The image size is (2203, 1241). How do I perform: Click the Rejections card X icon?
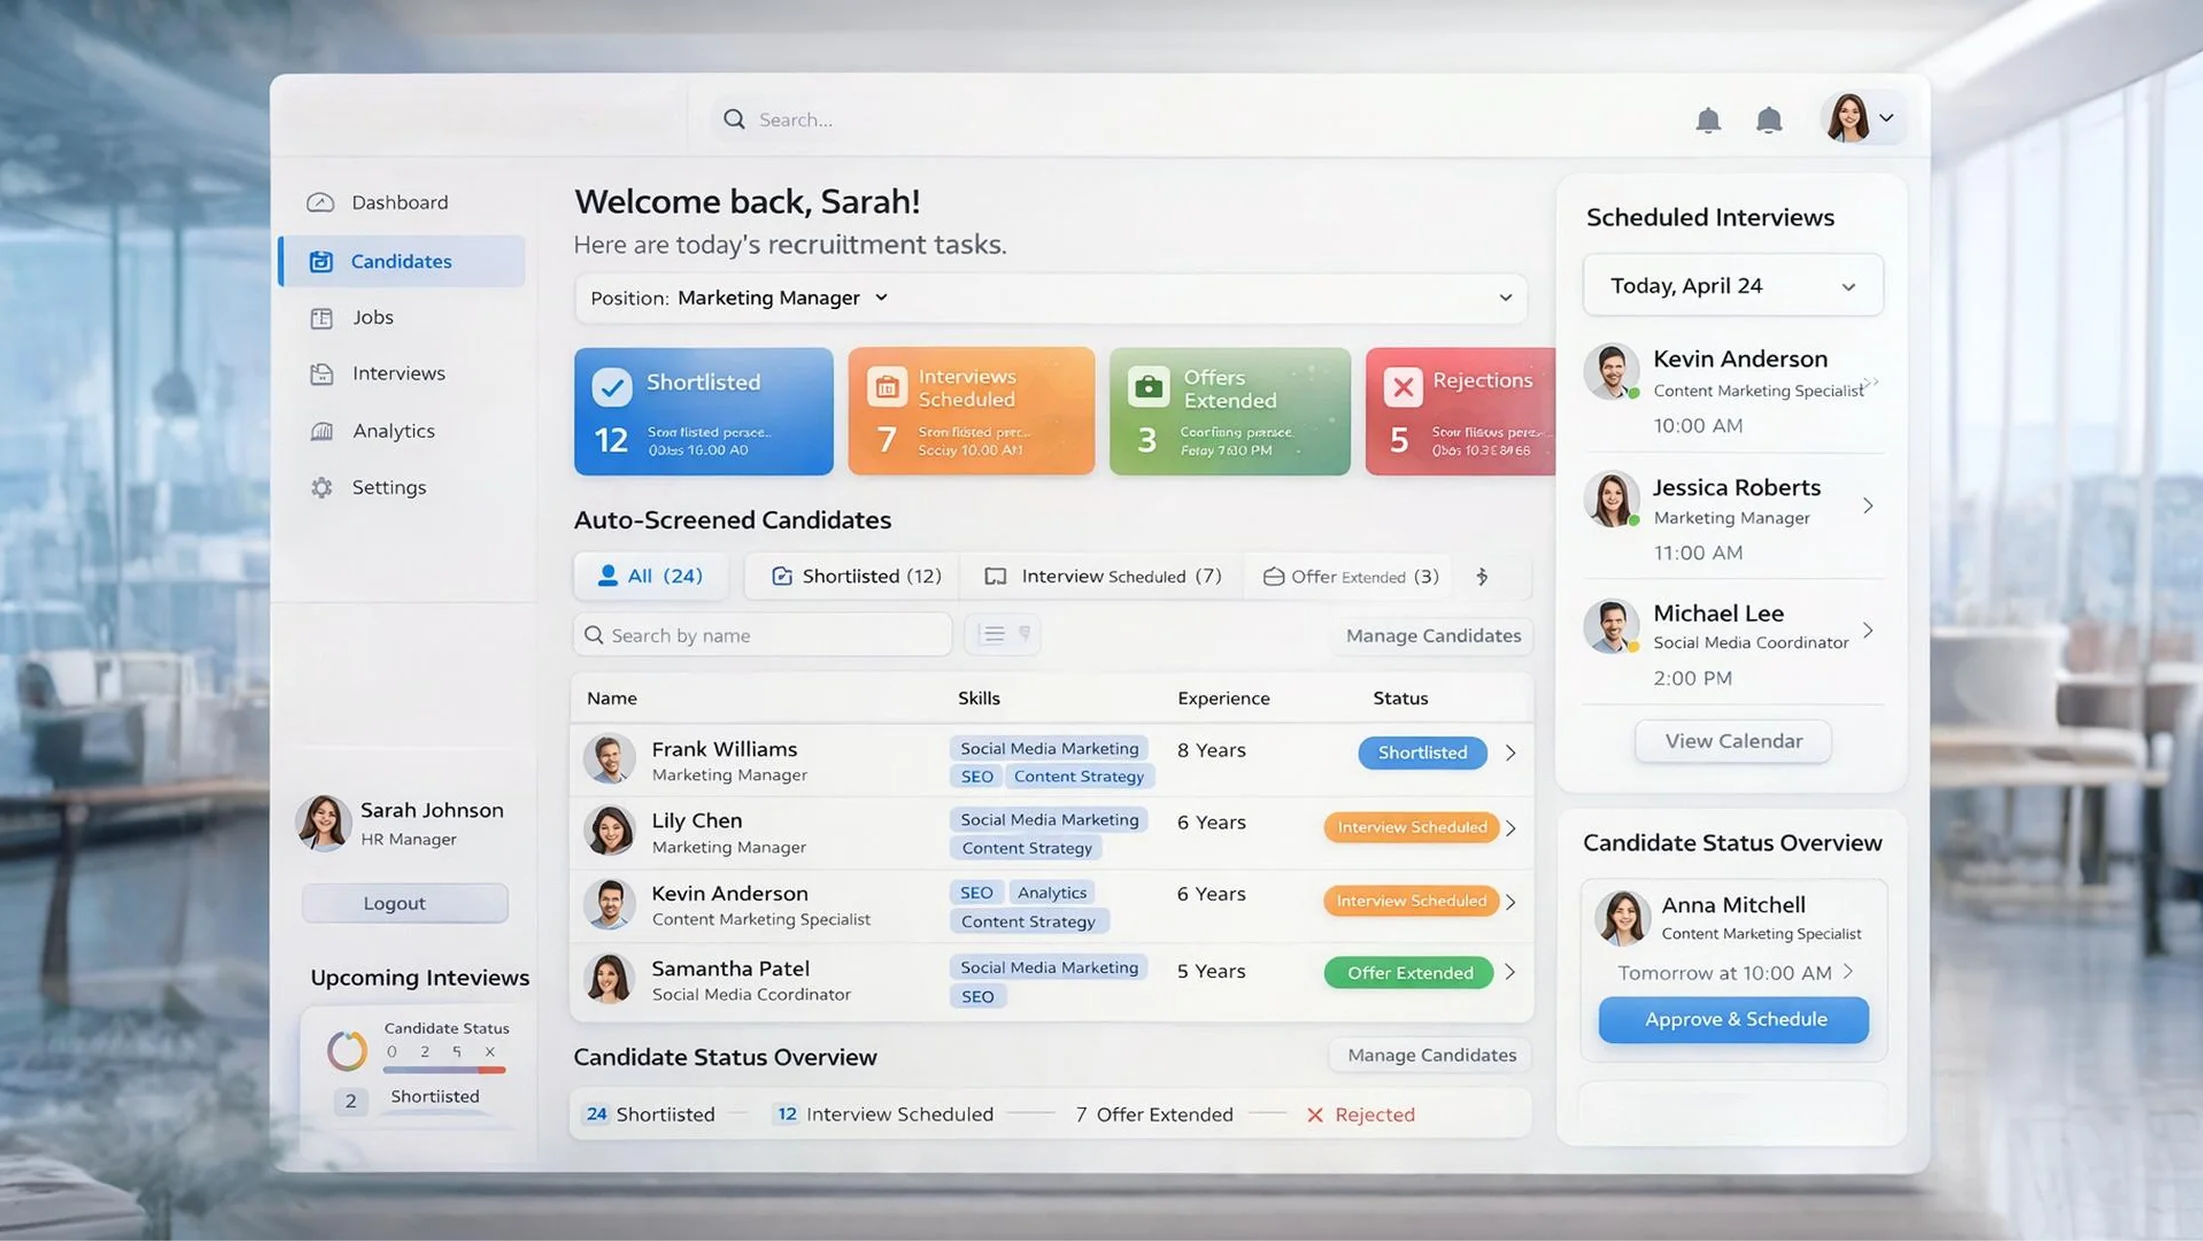pyautogui.click(x=1402, y=386)
